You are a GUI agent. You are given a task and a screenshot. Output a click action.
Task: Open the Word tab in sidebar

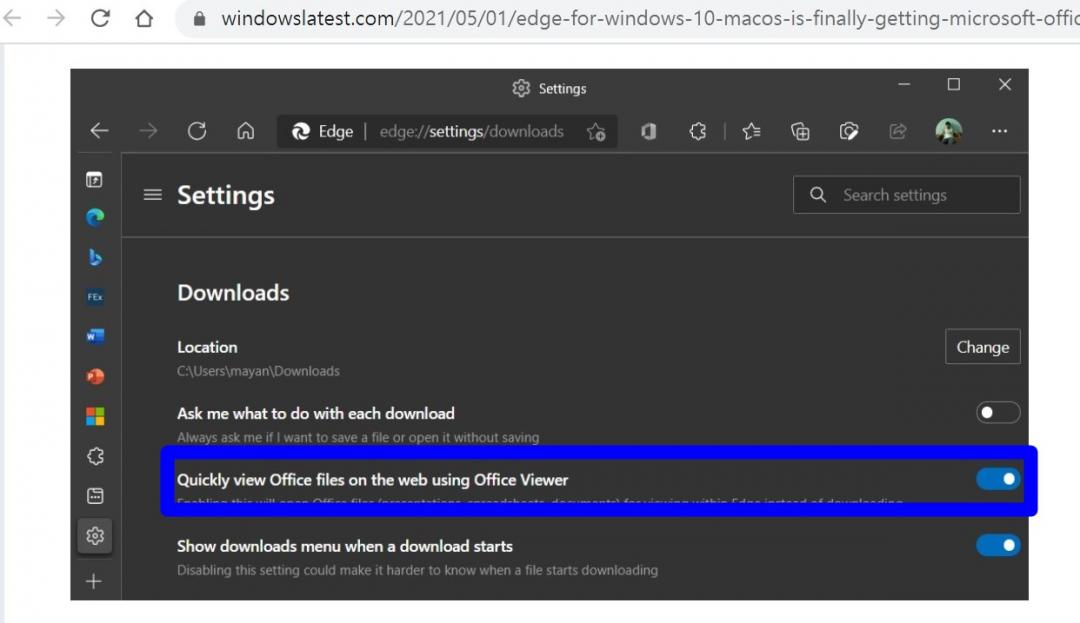pos(95,337)
